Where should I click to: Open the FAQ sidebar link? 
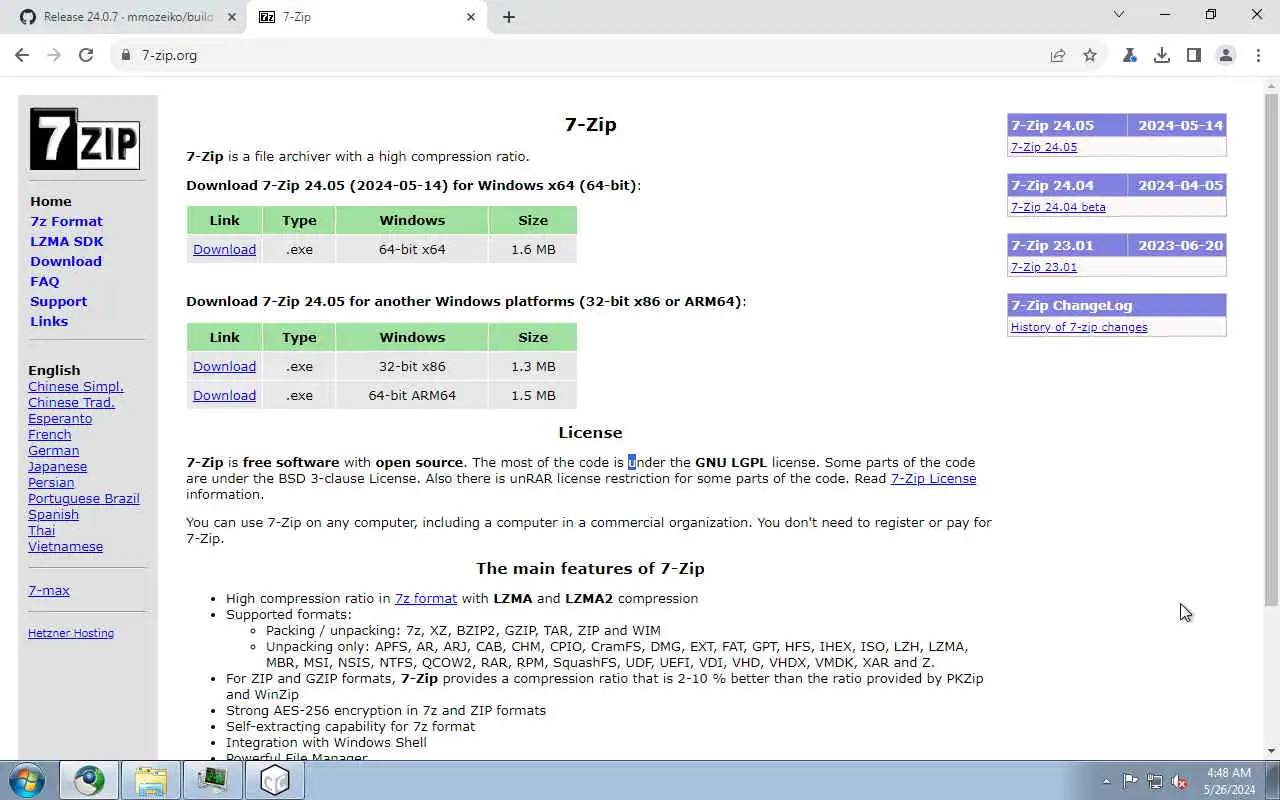pos(45,281)
